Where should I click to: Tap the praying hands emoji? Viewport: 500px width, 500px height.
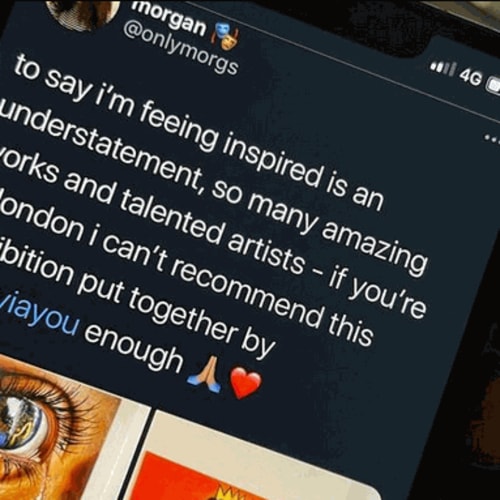coord(204,373)
